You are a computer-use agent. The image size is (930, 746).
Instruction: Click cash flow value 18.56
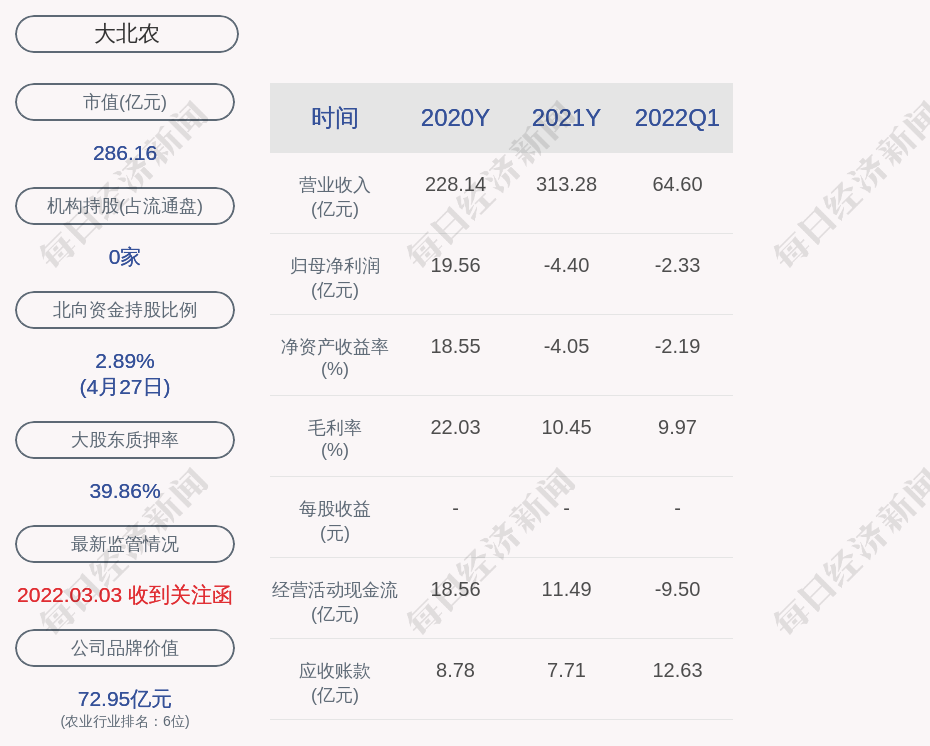click(x=456, y=589)
